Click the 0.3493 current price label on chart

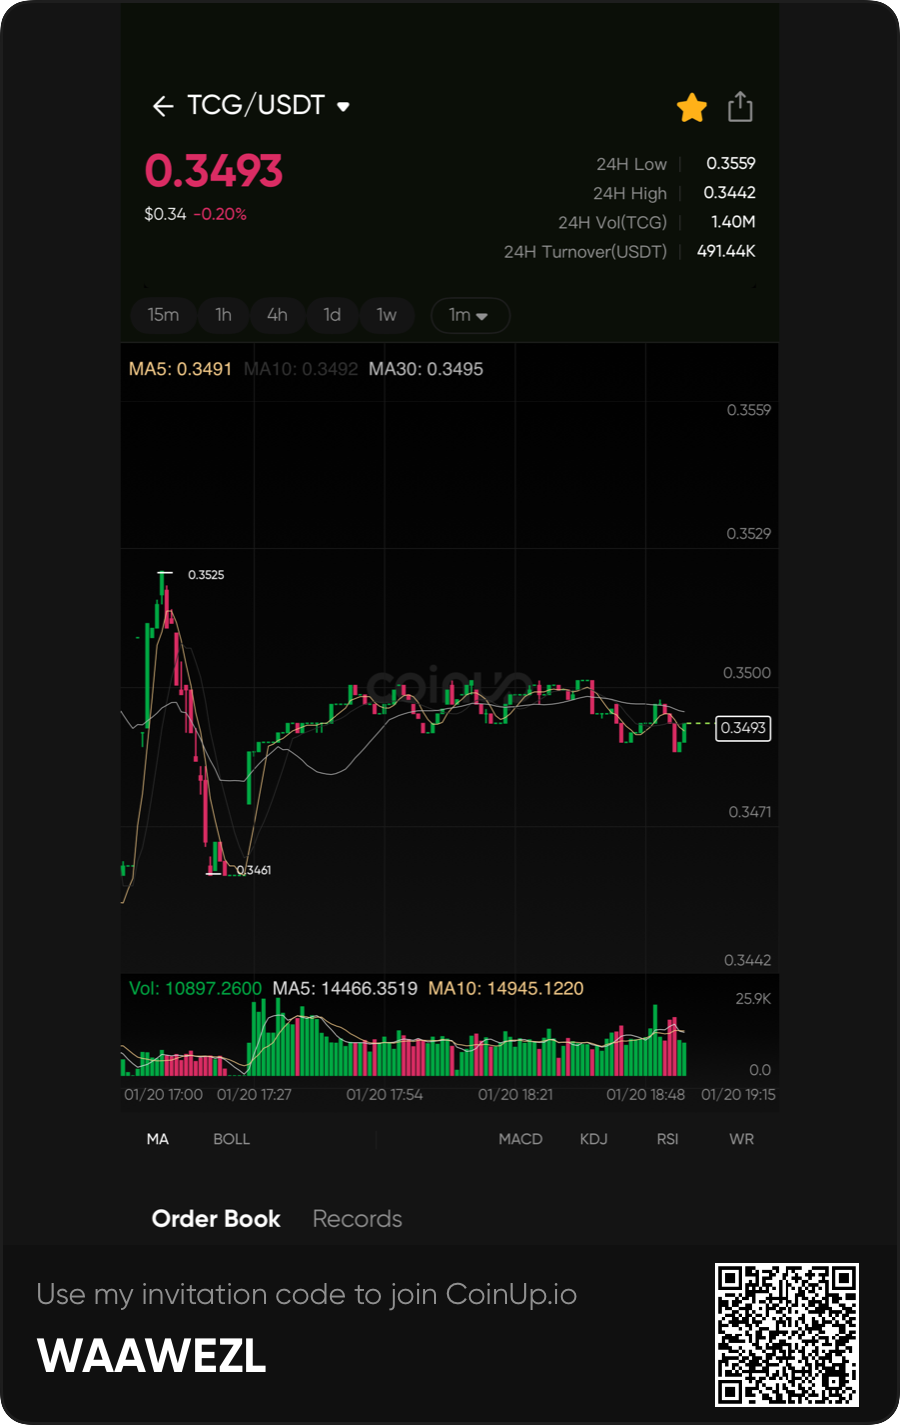743,728
